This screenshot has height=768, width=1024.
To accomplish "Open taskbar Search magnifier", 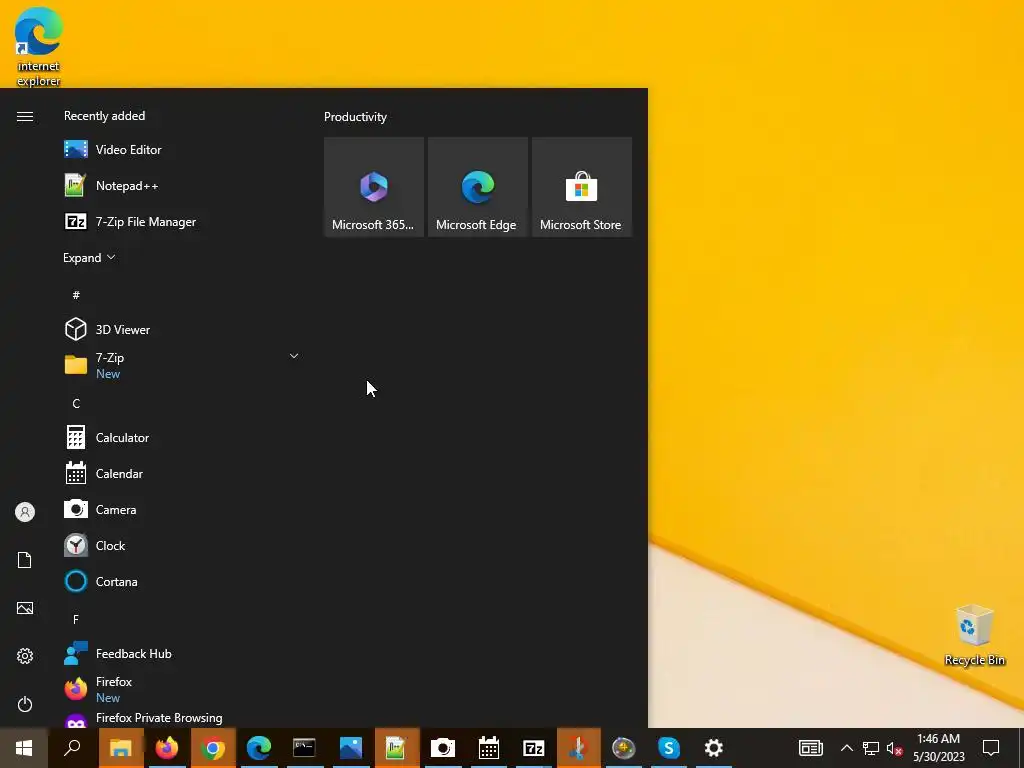I will pyautogui.click(x=72, y=748).
